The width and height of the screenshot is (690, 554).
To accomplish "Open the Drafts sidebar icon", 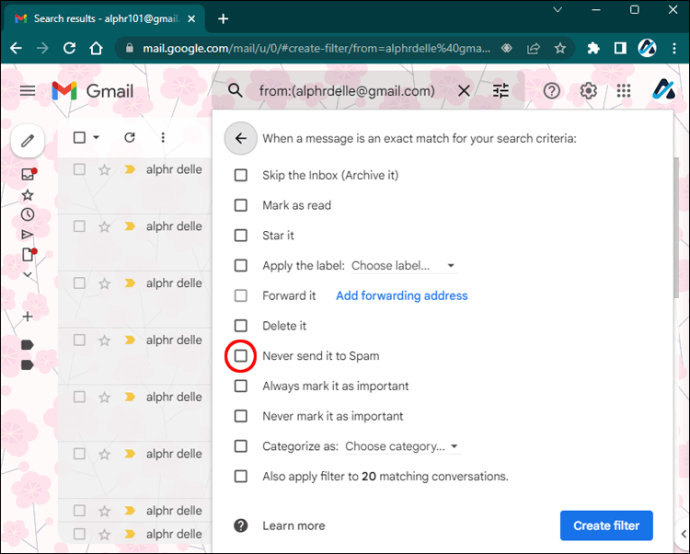I will pos(28,254).
